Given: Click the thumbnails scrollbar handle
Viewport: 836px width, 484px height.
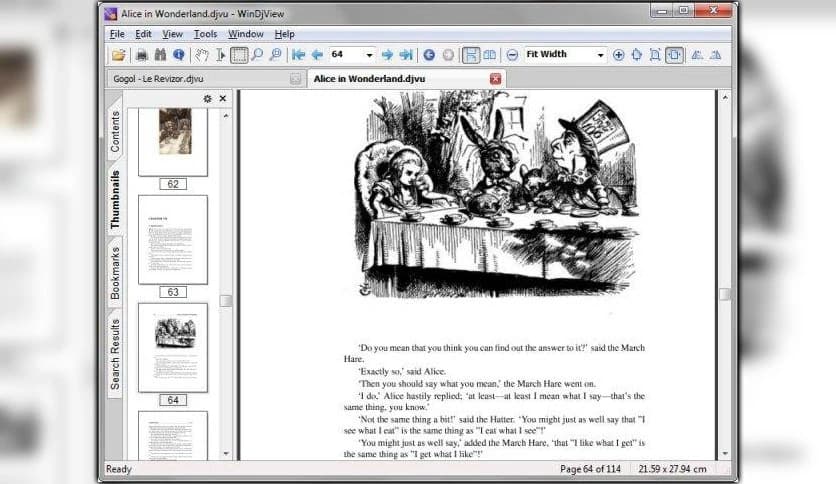Looking at the screenshot, I should click(x=226, y=301).
